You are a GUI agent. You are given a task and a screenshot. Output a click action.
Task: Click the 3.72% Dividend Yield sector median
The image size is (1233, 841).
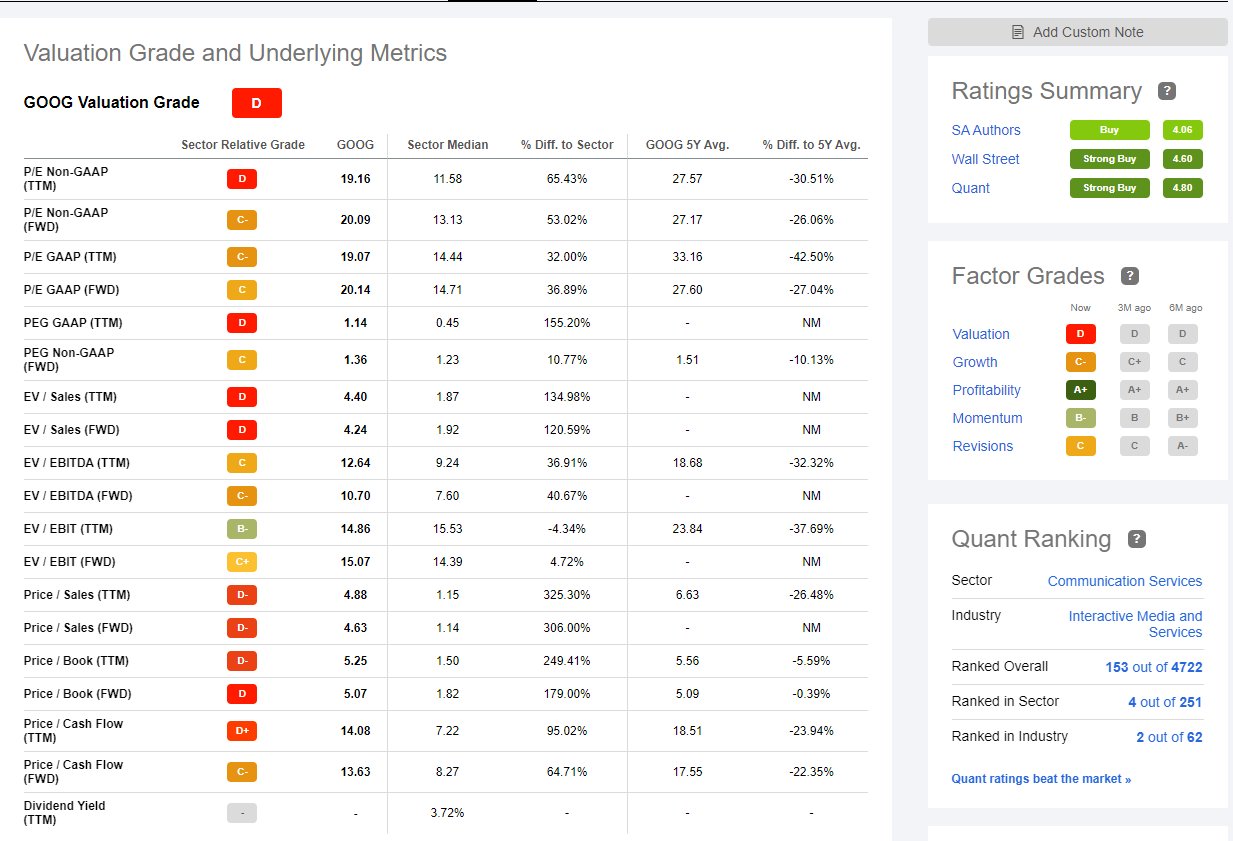pos(447,813)
